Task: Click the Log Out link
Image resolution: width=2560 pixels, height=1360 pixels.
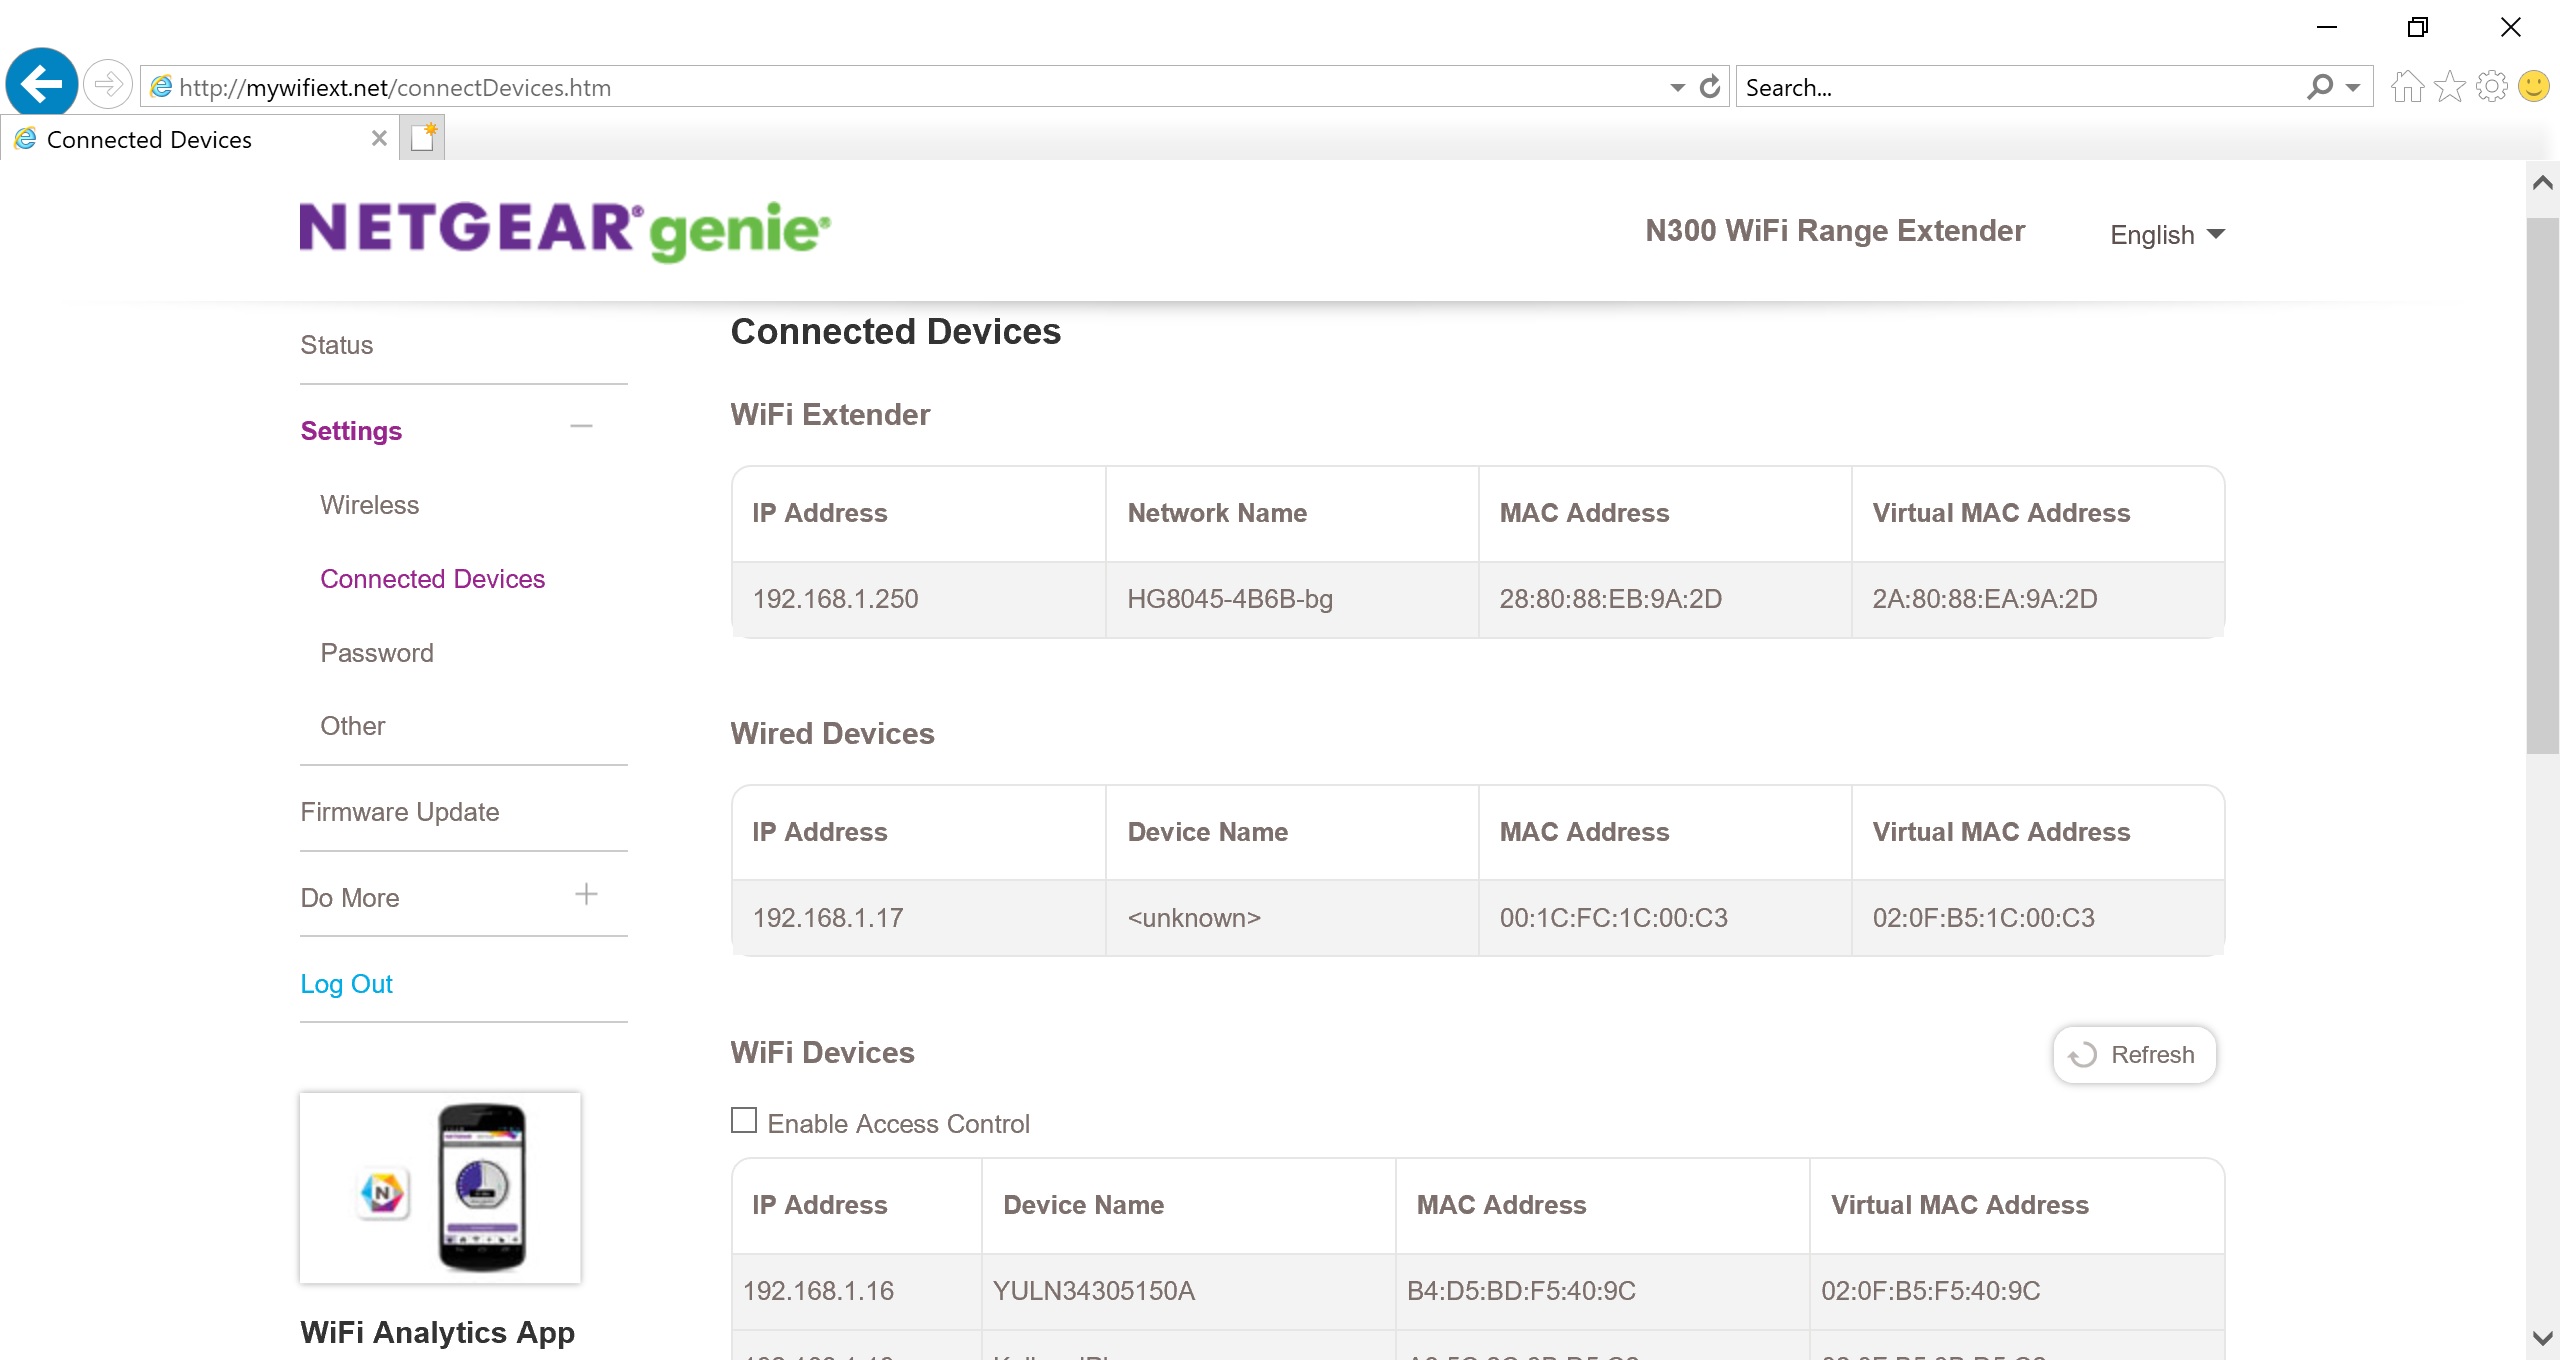Action: click(x=347, y=984)
